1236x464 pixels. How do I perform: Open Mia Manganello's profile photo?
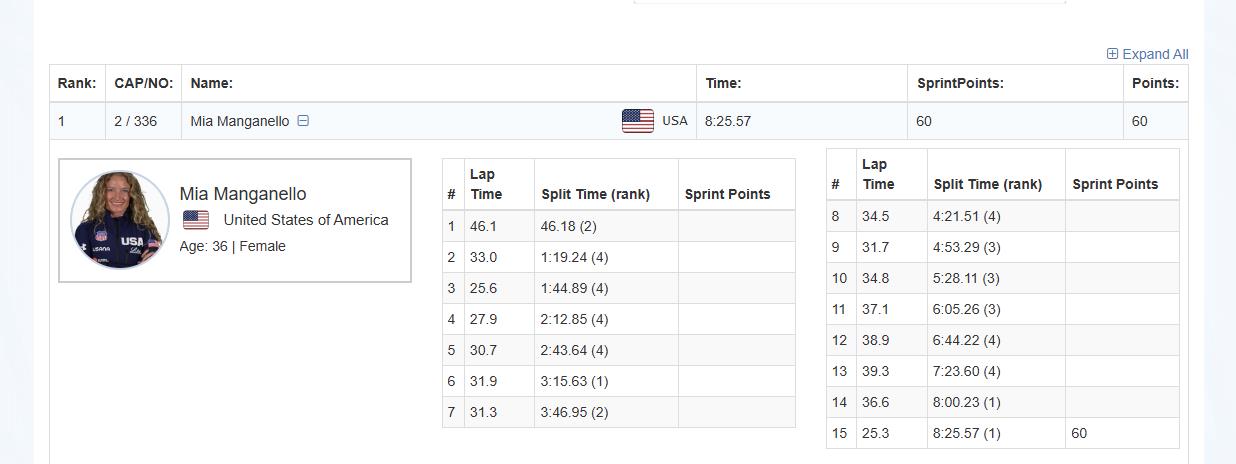tap(120, 220)
